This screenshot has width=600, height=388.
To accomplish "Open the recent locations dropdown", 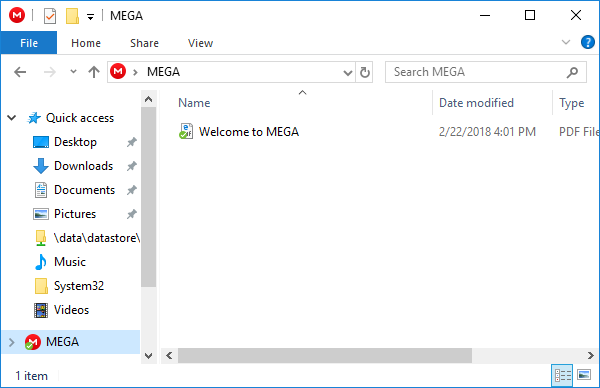I will 73,72.
